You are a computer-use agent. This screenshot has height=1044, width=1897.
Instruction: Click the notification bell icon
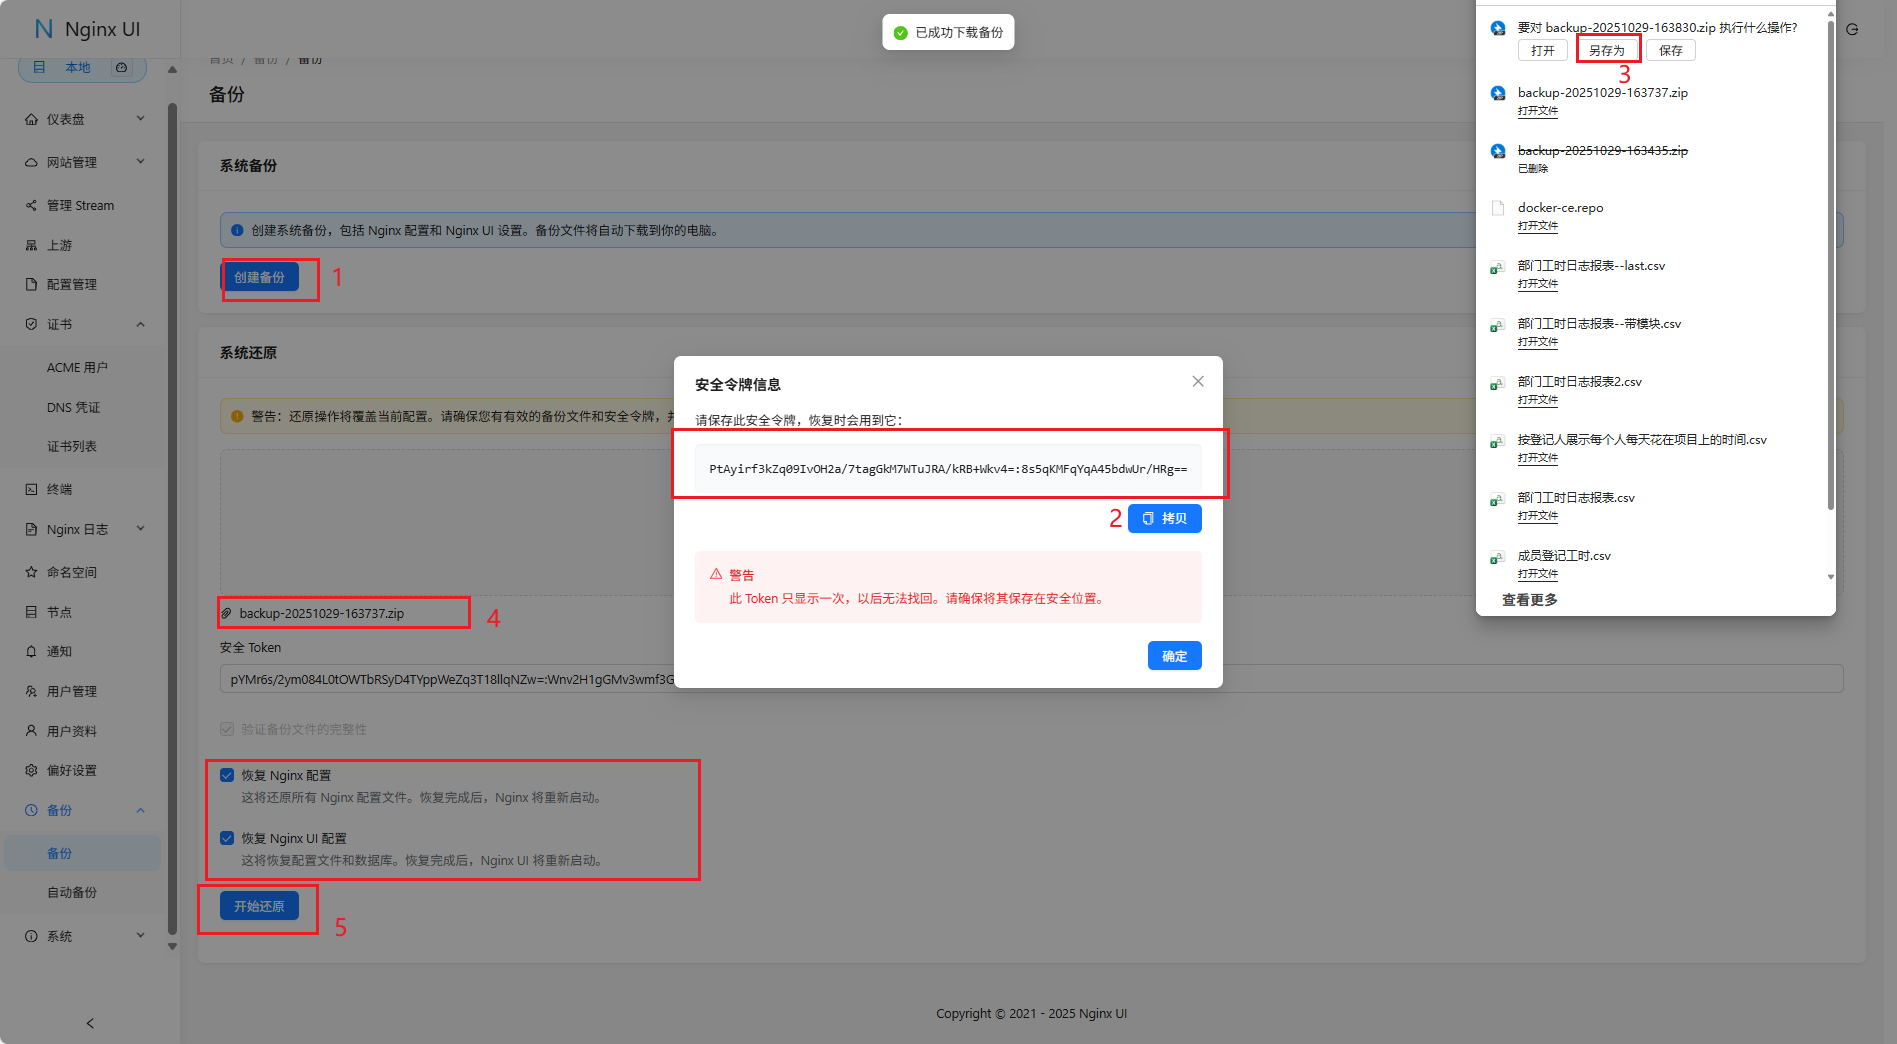coord(31,651)
